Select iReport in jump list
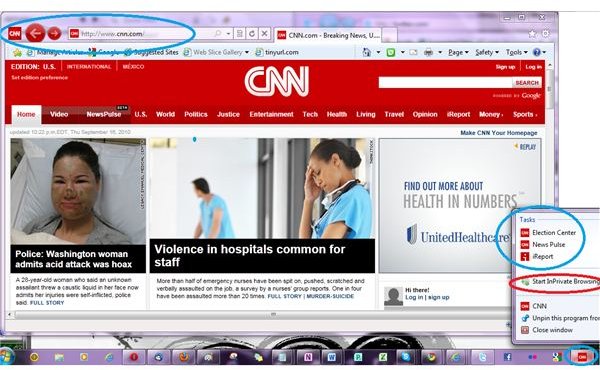 point(537,256)
